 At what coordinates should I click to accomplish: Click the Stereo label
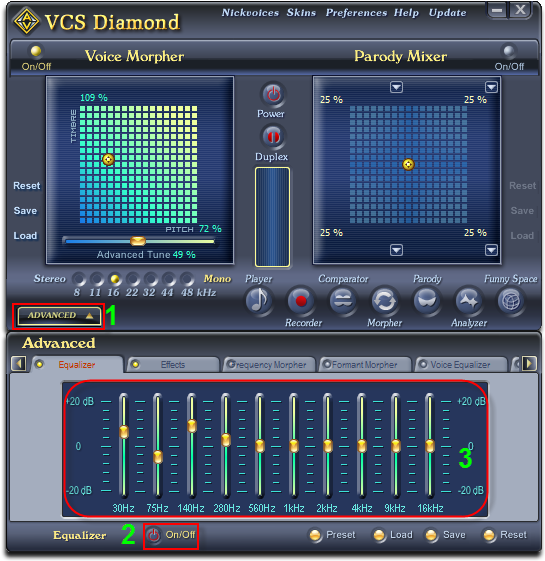click(x=50, y=279)
